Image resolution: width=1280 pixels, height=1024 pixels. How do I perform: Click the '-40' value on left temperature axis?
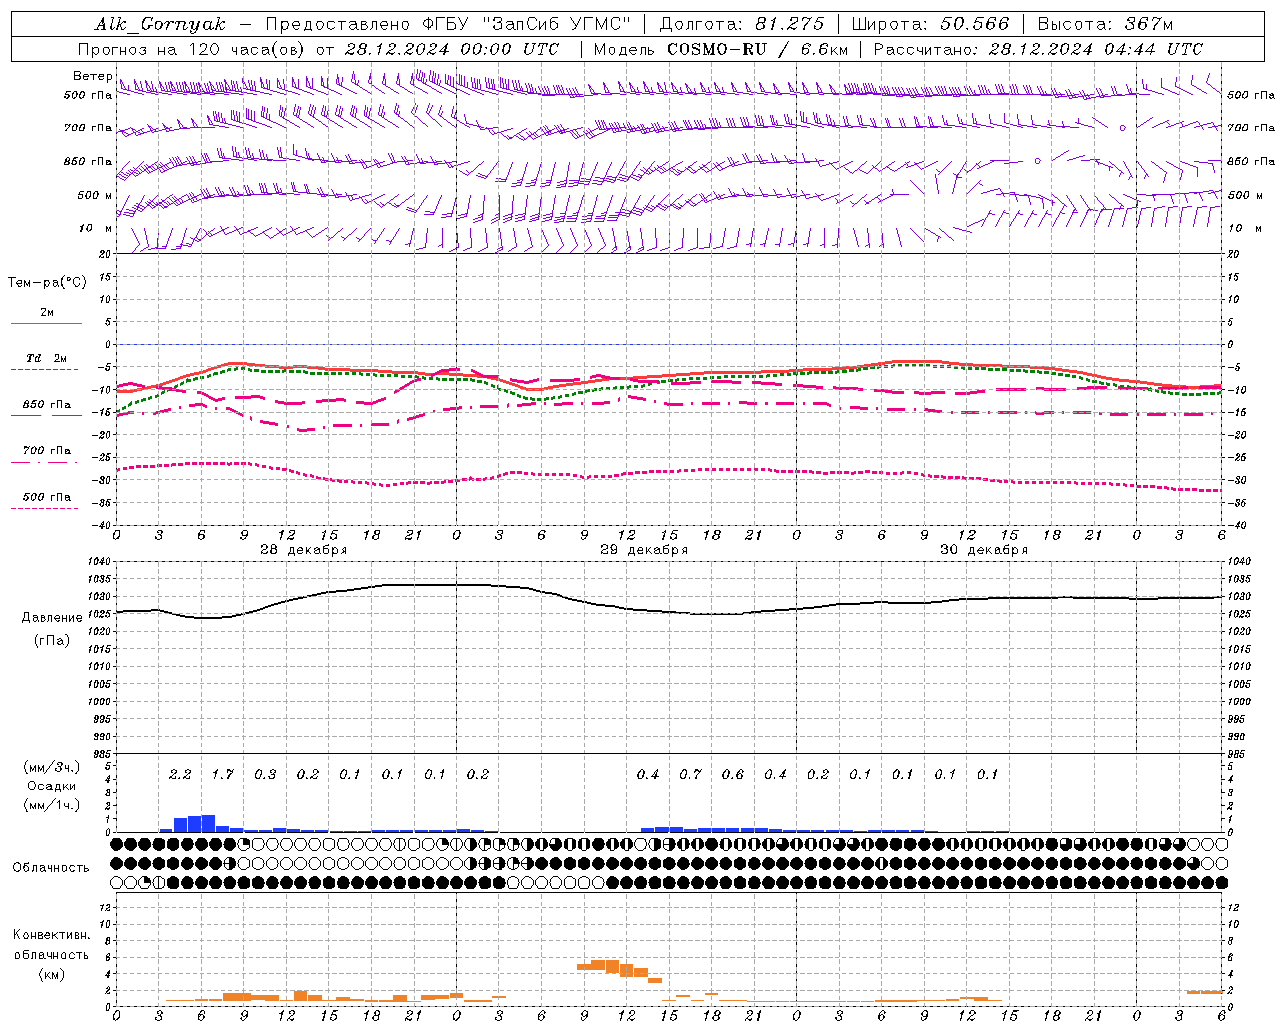click(x=99, y=525)
